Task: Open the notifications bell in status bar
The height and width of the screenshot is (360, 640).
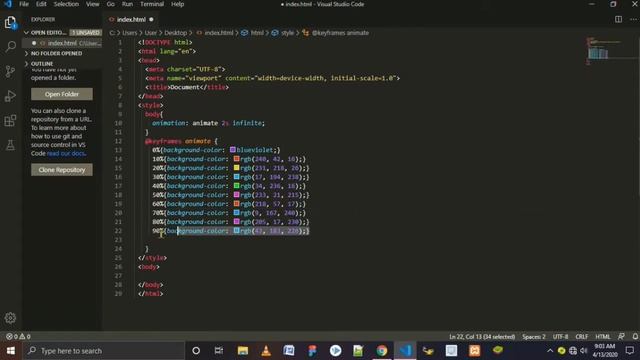Action: click(635, 336)
